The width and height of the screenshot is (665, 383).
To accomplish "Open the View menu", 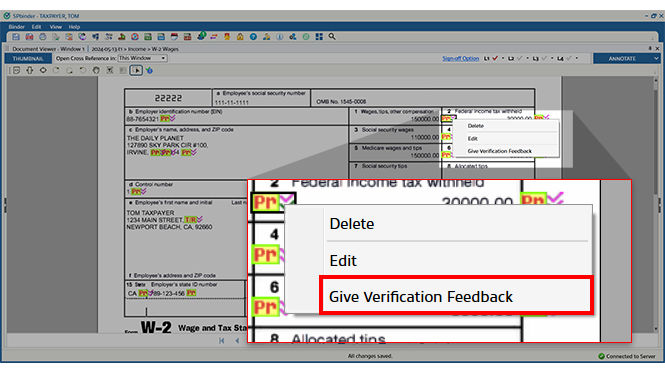I will click(x=56, y=27).
